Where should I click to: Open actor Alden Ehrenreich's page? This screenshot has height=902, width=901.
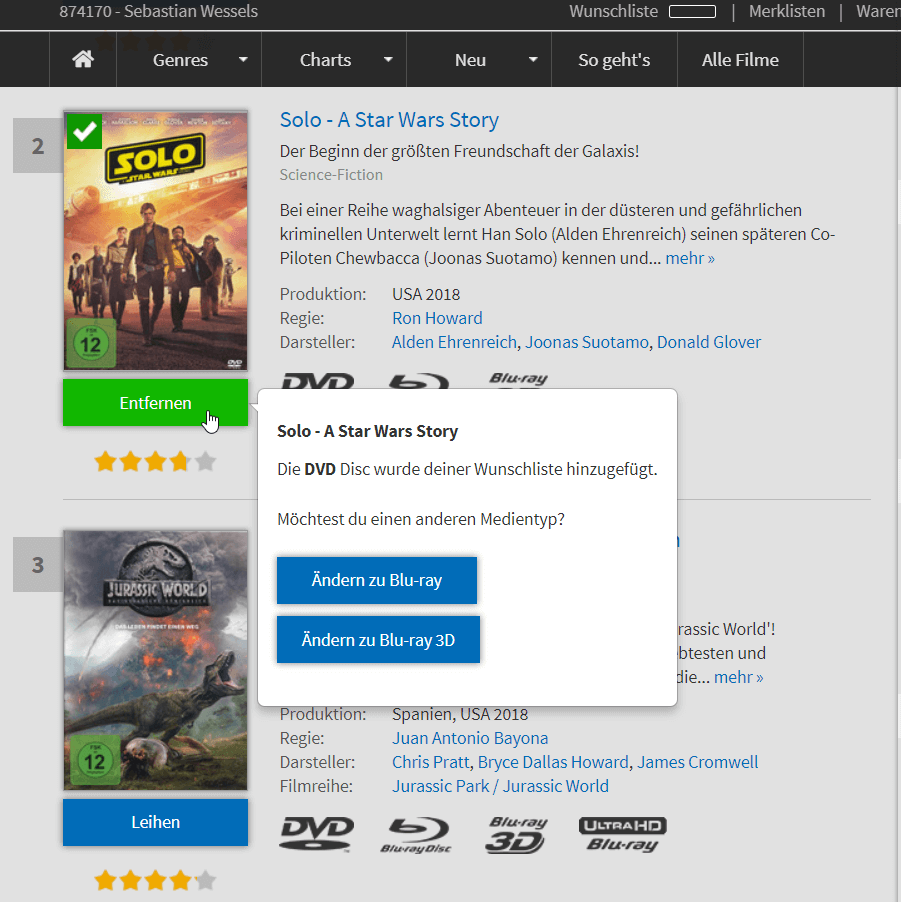(x=455, y=342)
